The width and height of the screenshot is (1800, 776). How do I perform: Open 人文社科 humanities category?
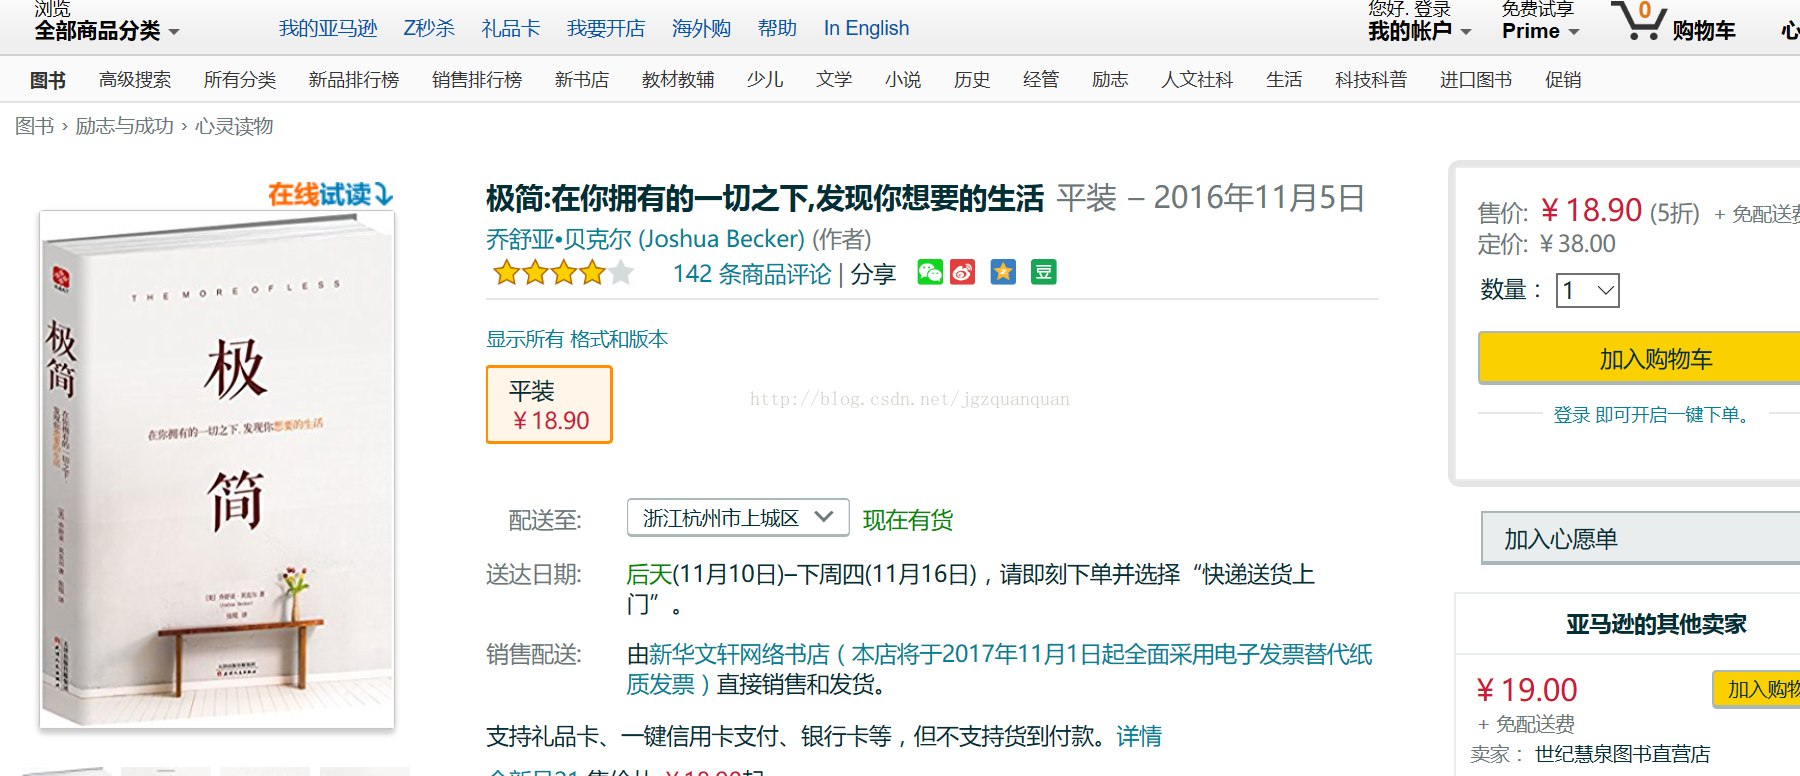[x=1197, y=80]
